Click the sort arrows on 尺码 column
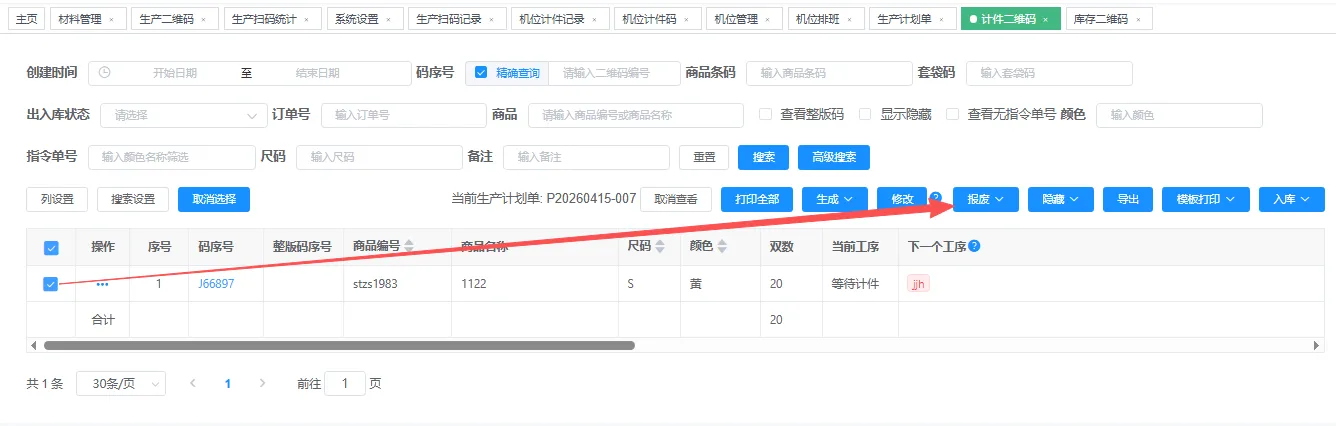The width and height of the screenshot is (1336, 426). click(x=662, y=247)
